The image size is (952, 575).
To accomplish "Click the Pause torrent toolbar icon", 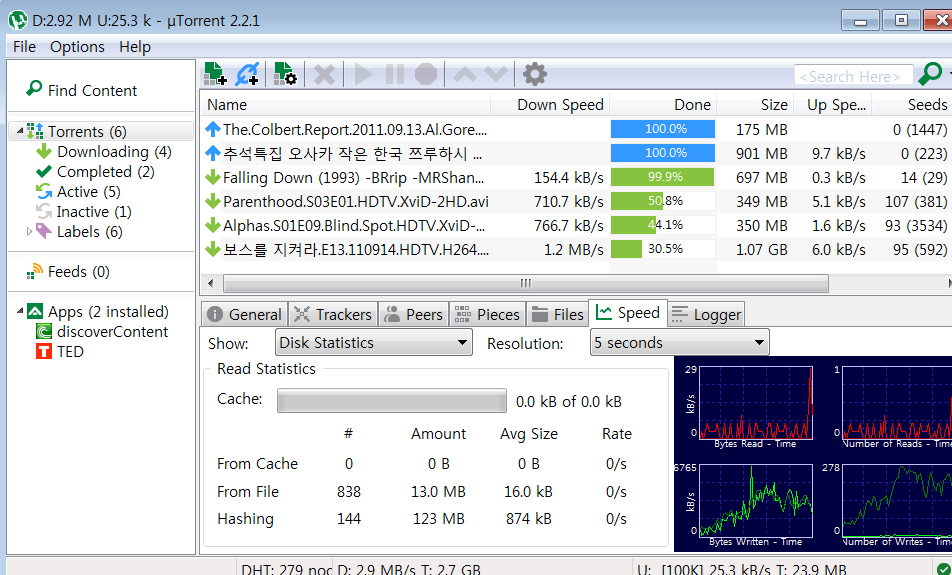I will (395, 74).
